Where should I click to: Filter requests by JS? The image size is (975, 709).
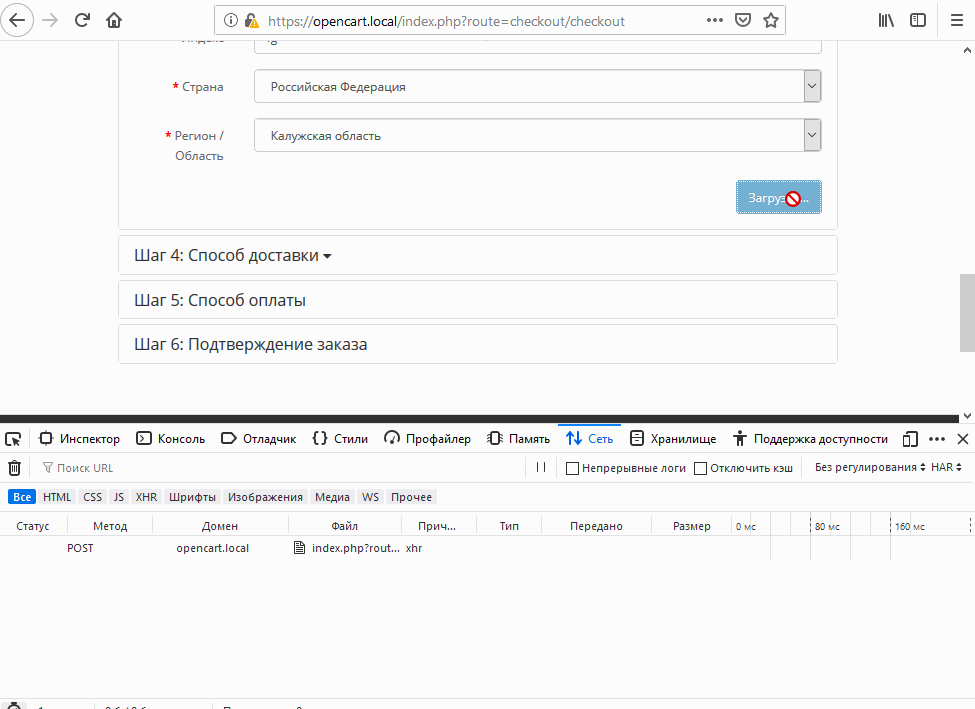pyautogui.click(x=119, y=497)
